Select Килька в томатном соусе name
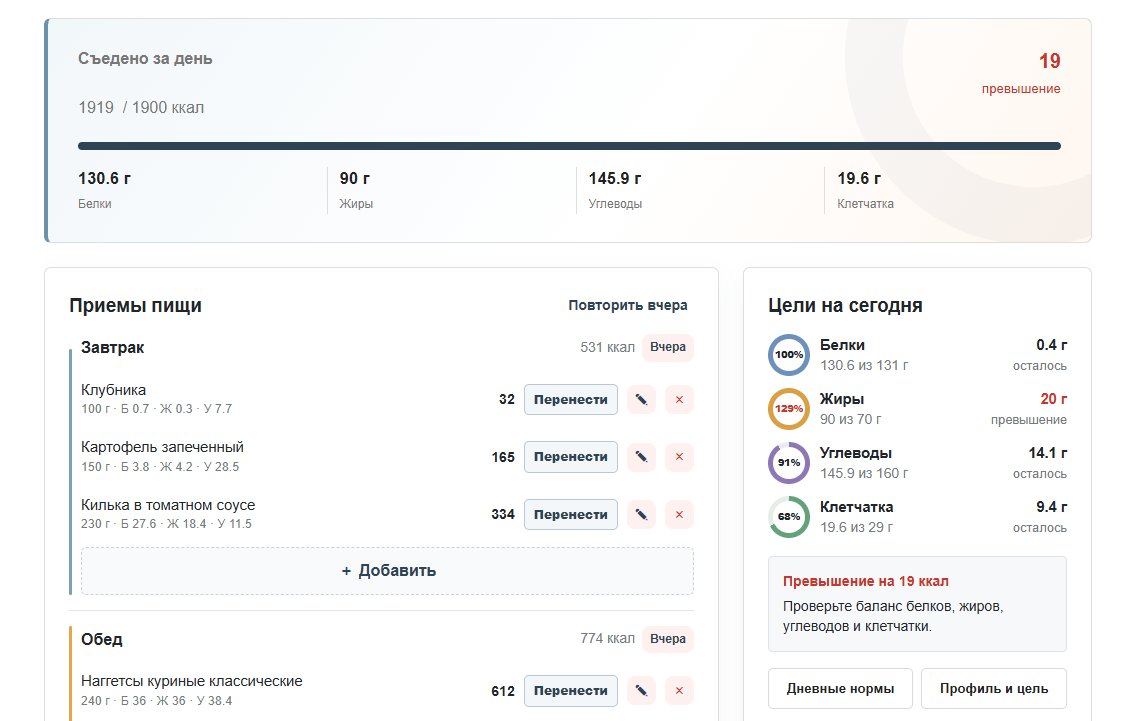The width and height of the screenshot is (1133, 721). tap(168, 505)
